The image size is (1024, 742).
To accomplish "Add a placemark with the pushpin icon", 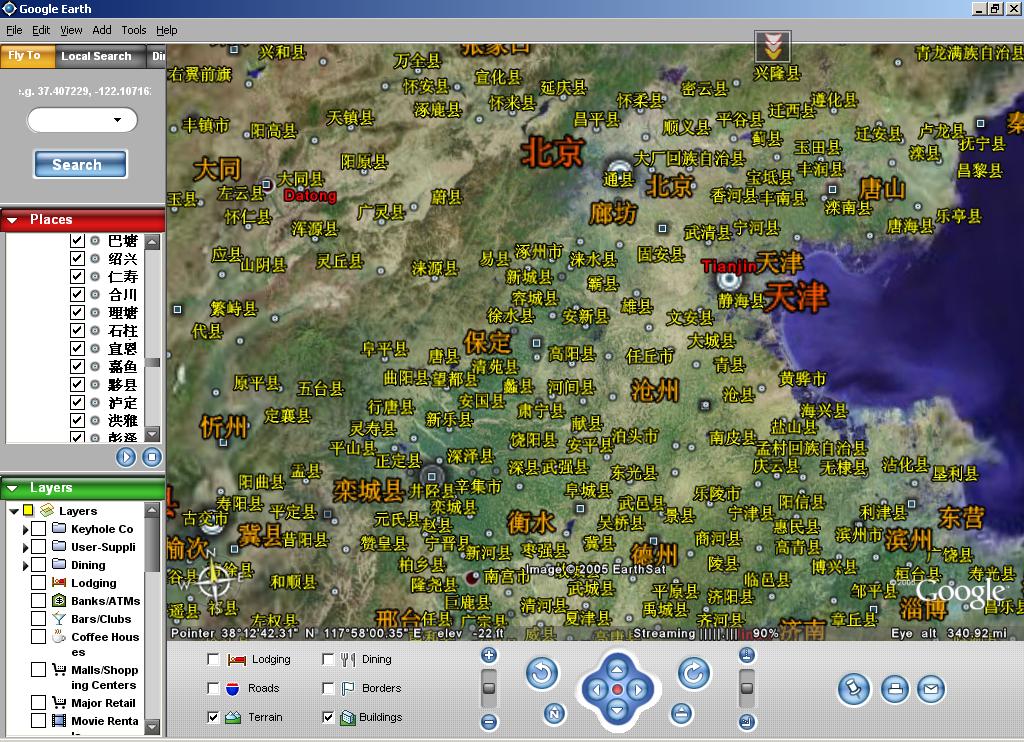I will 851,688.
